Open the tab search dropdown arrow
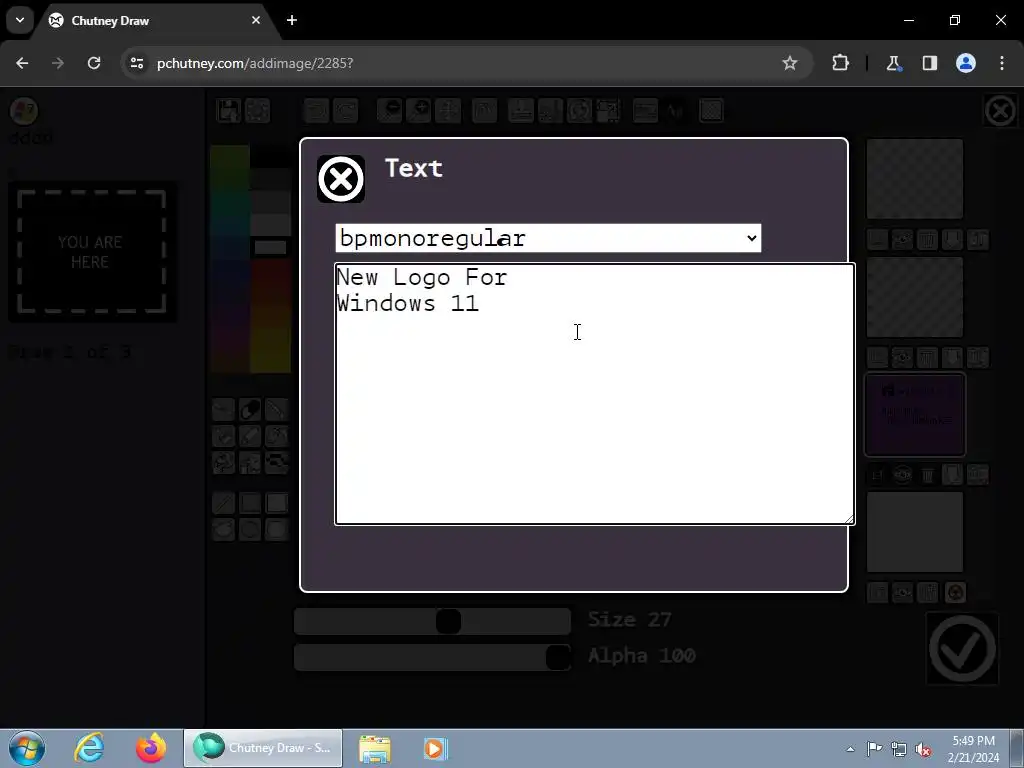The height and width of the screenshot is (768, 1024). (20, 20)
